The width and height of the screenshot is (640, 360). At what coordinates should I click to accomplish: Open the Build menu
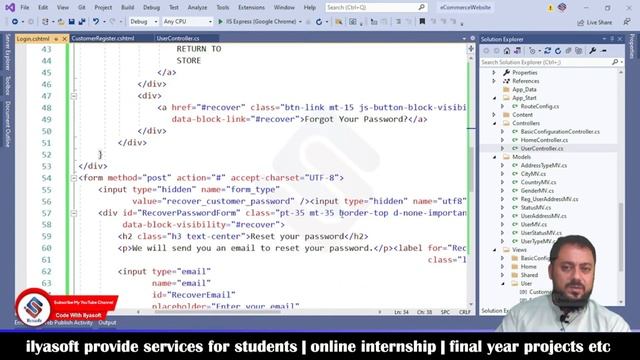point(127,7)
